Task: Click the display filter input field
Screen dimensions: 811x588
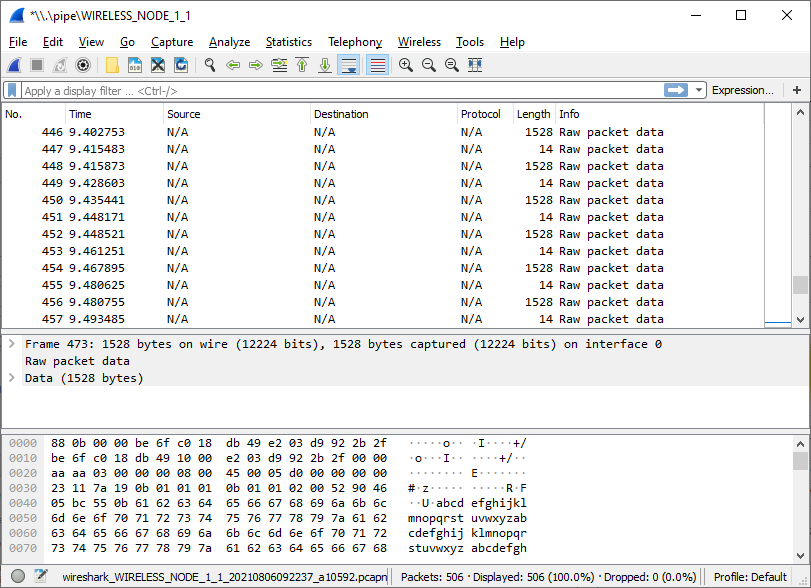Action: point(341,91)
